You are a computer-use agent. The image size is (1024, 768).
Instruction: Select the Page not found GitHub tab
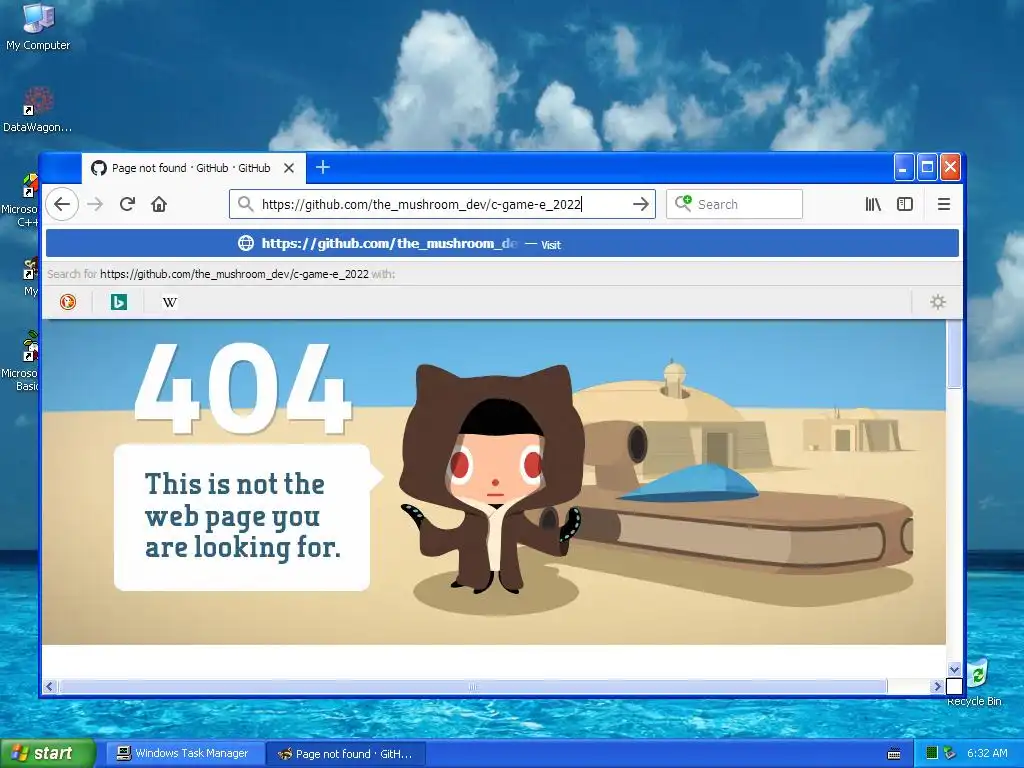[x=193, y=168]
